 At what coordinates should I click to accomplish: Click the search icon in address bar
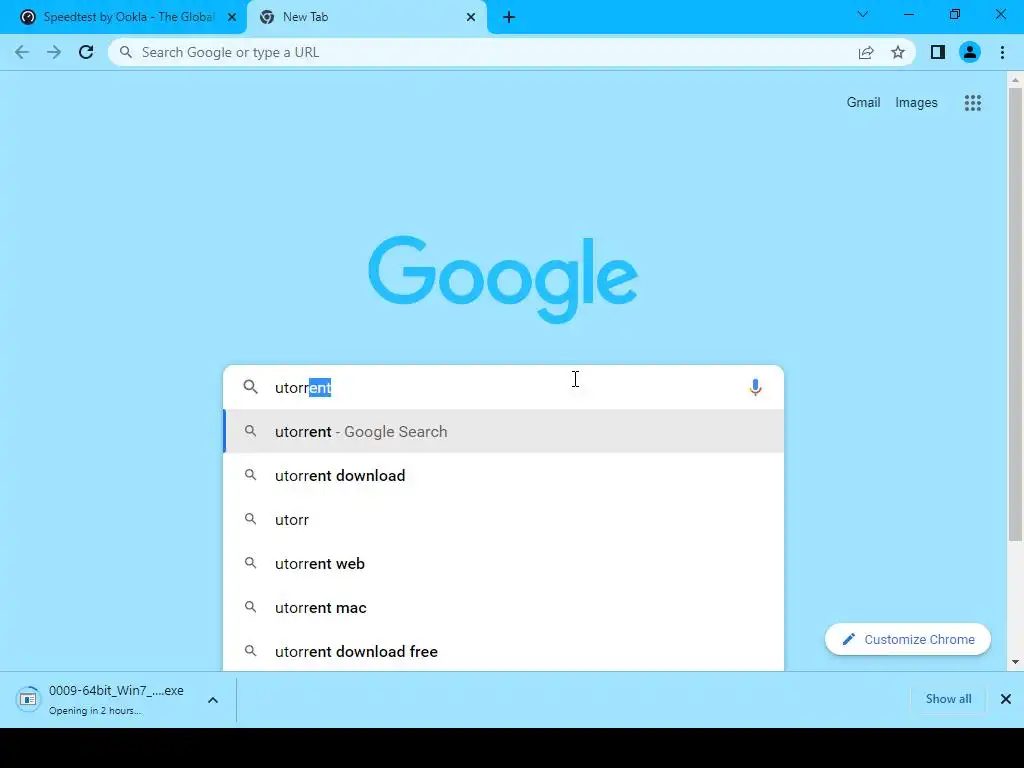[126, 52]
